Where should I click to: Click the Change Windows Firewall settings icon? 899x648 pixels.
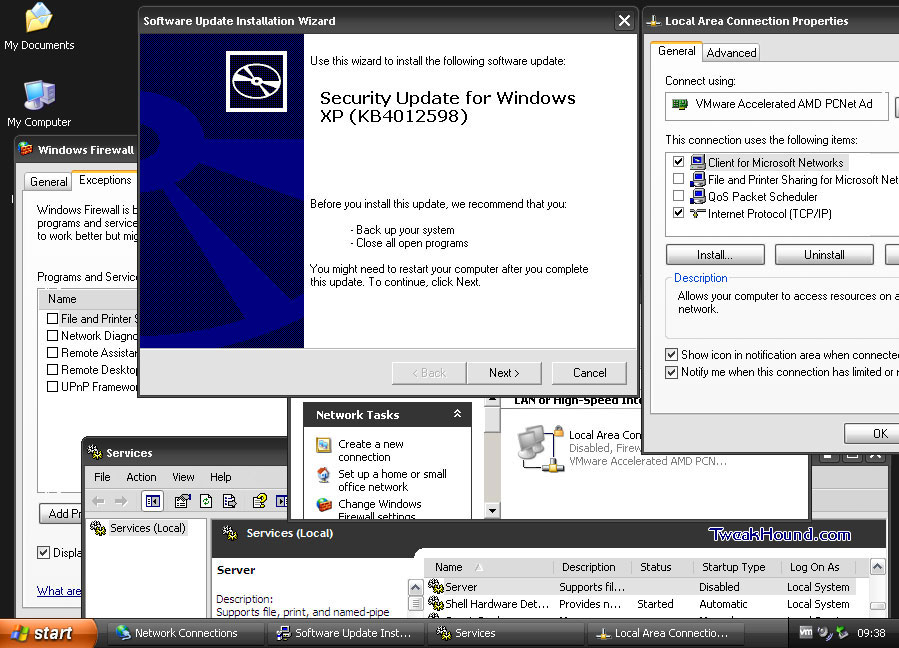tap(324, 505)
